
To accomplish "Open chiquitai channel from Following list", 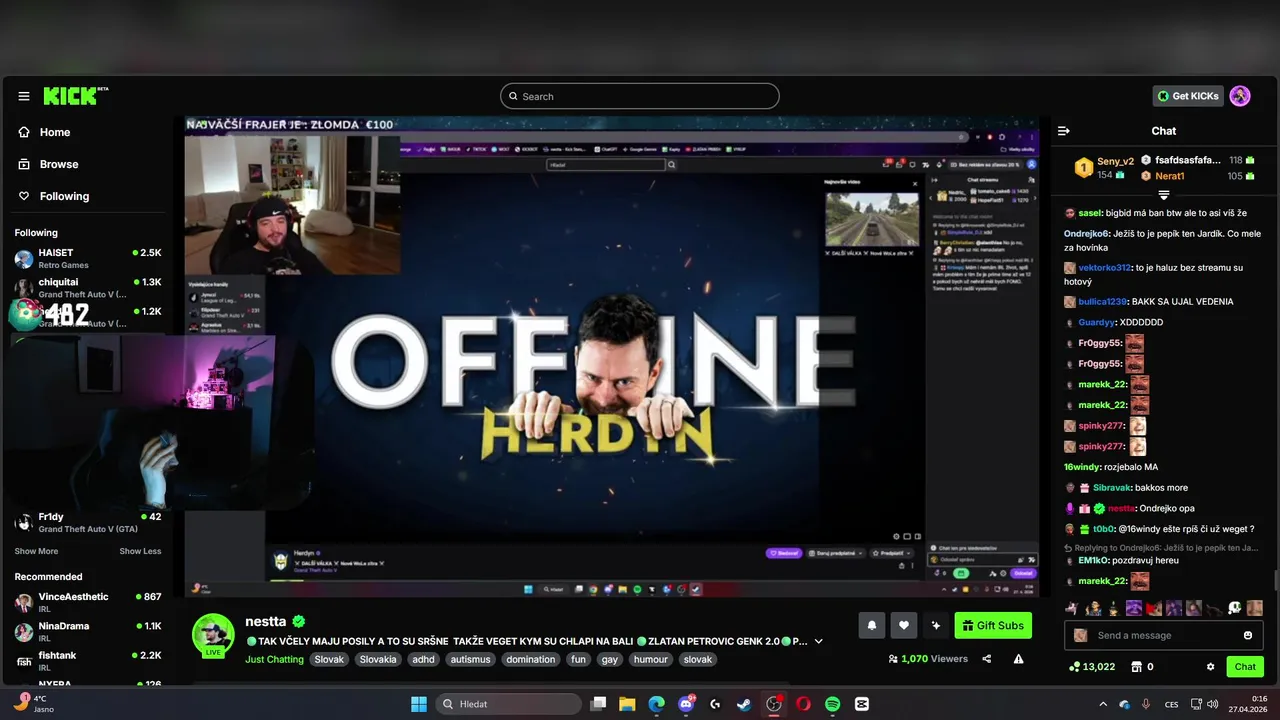I will coord(88,287).
